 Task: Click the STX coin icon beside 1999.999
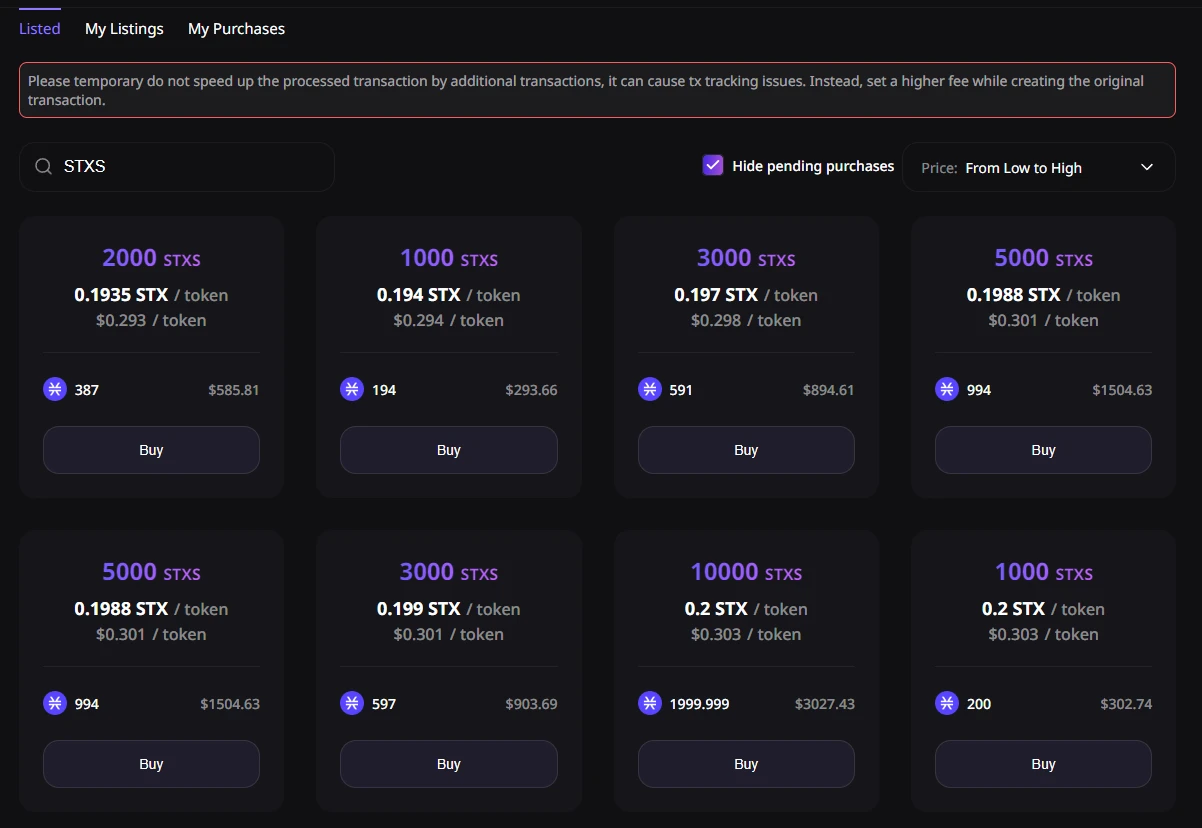tap(650, 703)
